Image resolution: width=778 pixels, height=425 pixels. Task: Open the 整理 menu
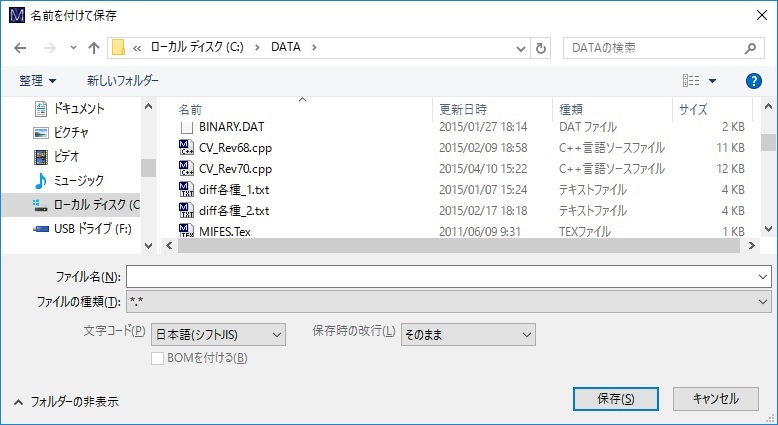pyautogui.click(x=38, y=81)
